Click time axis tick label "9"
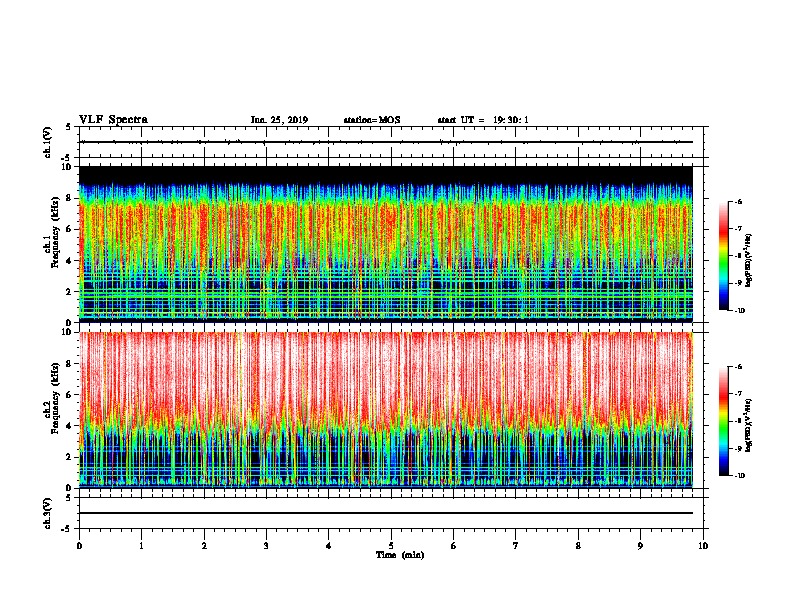The image size is (792, 612). pyautogui.click(x=640, y=546)
